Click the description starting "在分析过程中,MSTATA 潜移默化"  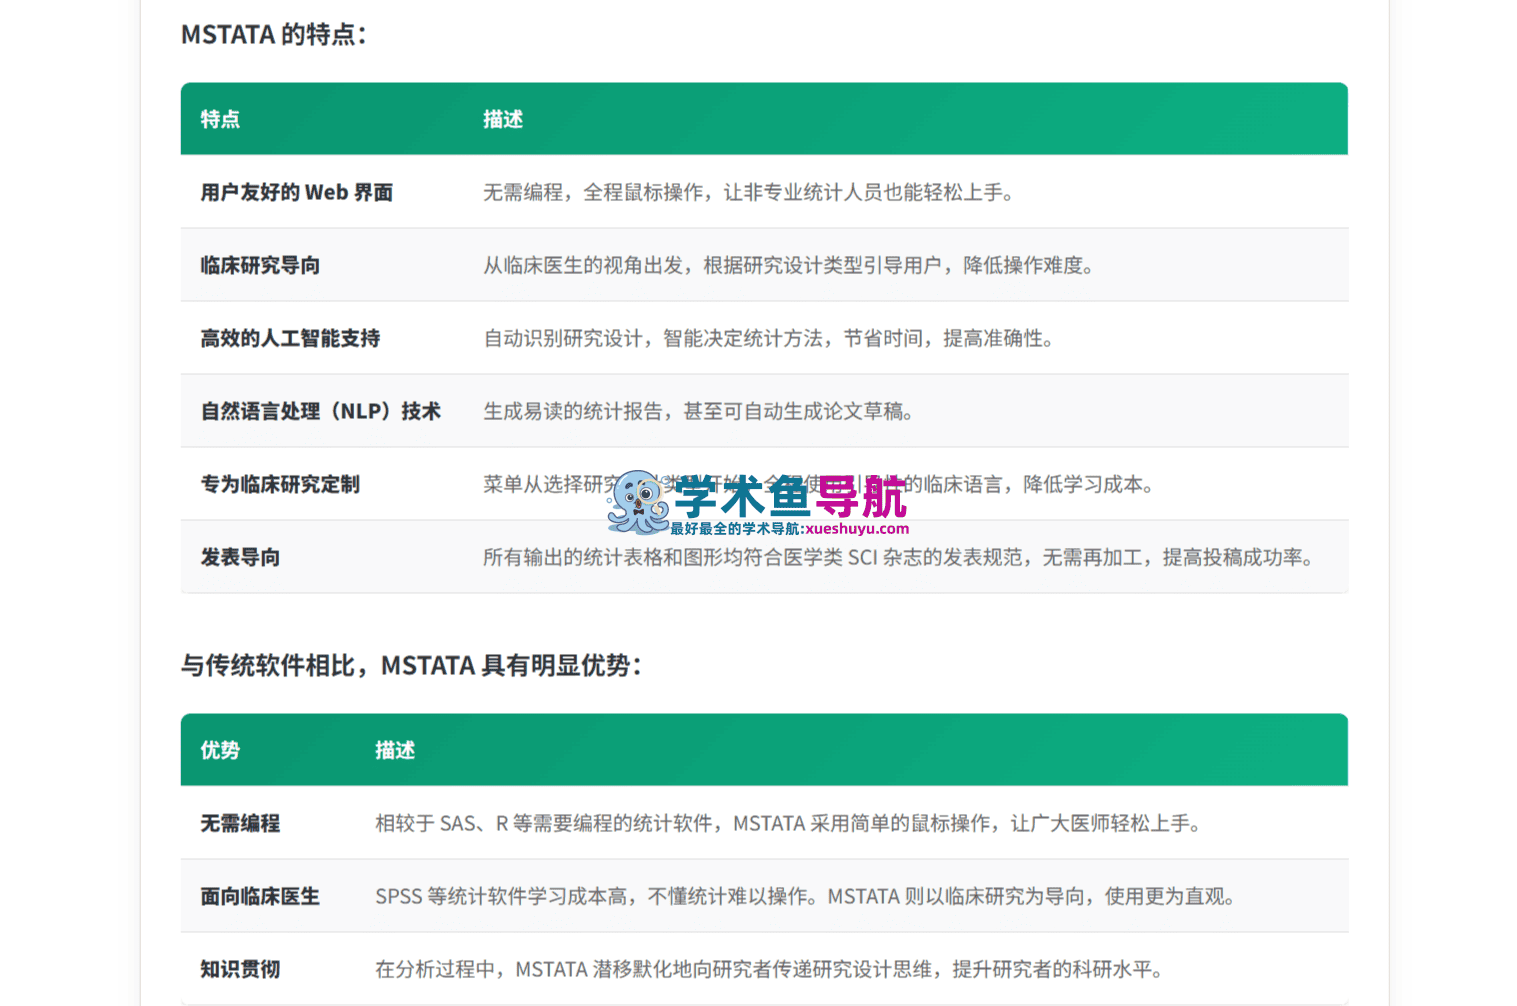(x=770, y=969)
